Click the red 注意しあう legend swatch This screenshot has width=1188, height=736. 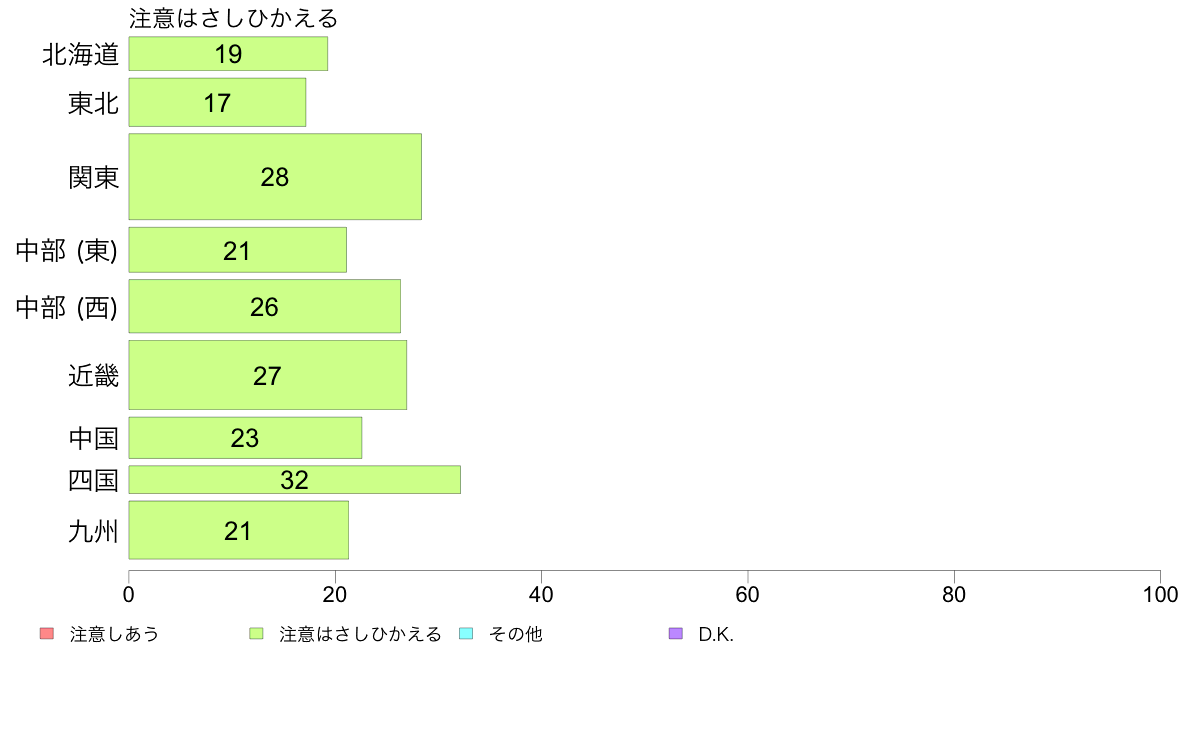47,634
